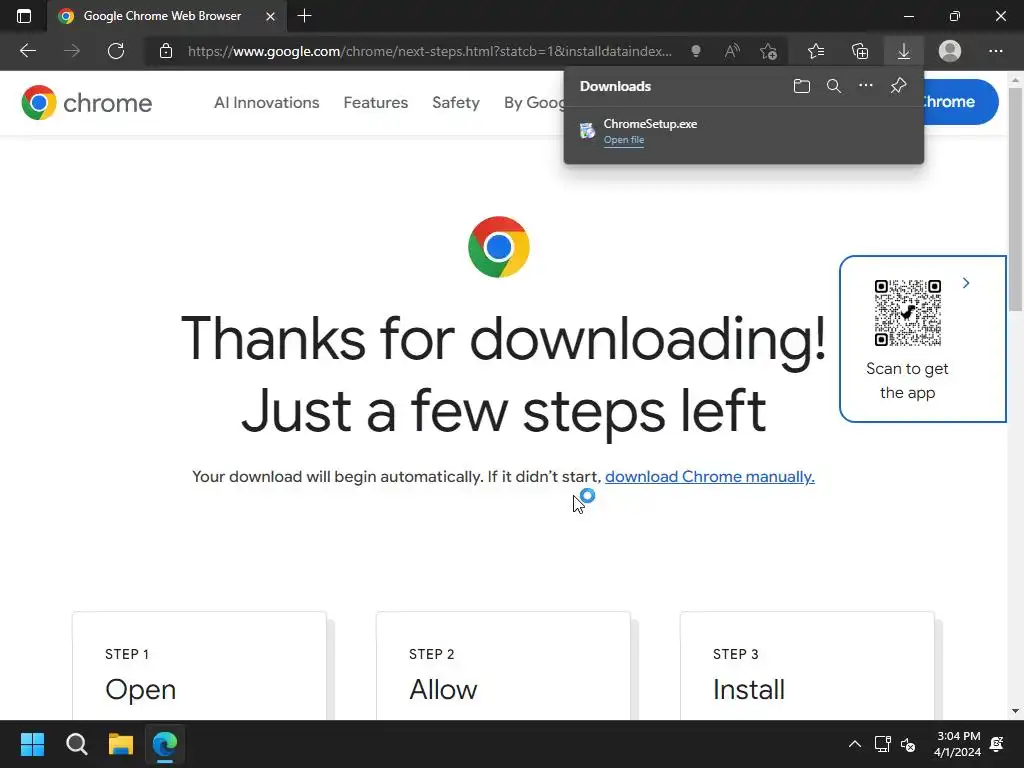Close the Google Chrome Web Browser tab

pyautogui.click(x=270, y=16)
